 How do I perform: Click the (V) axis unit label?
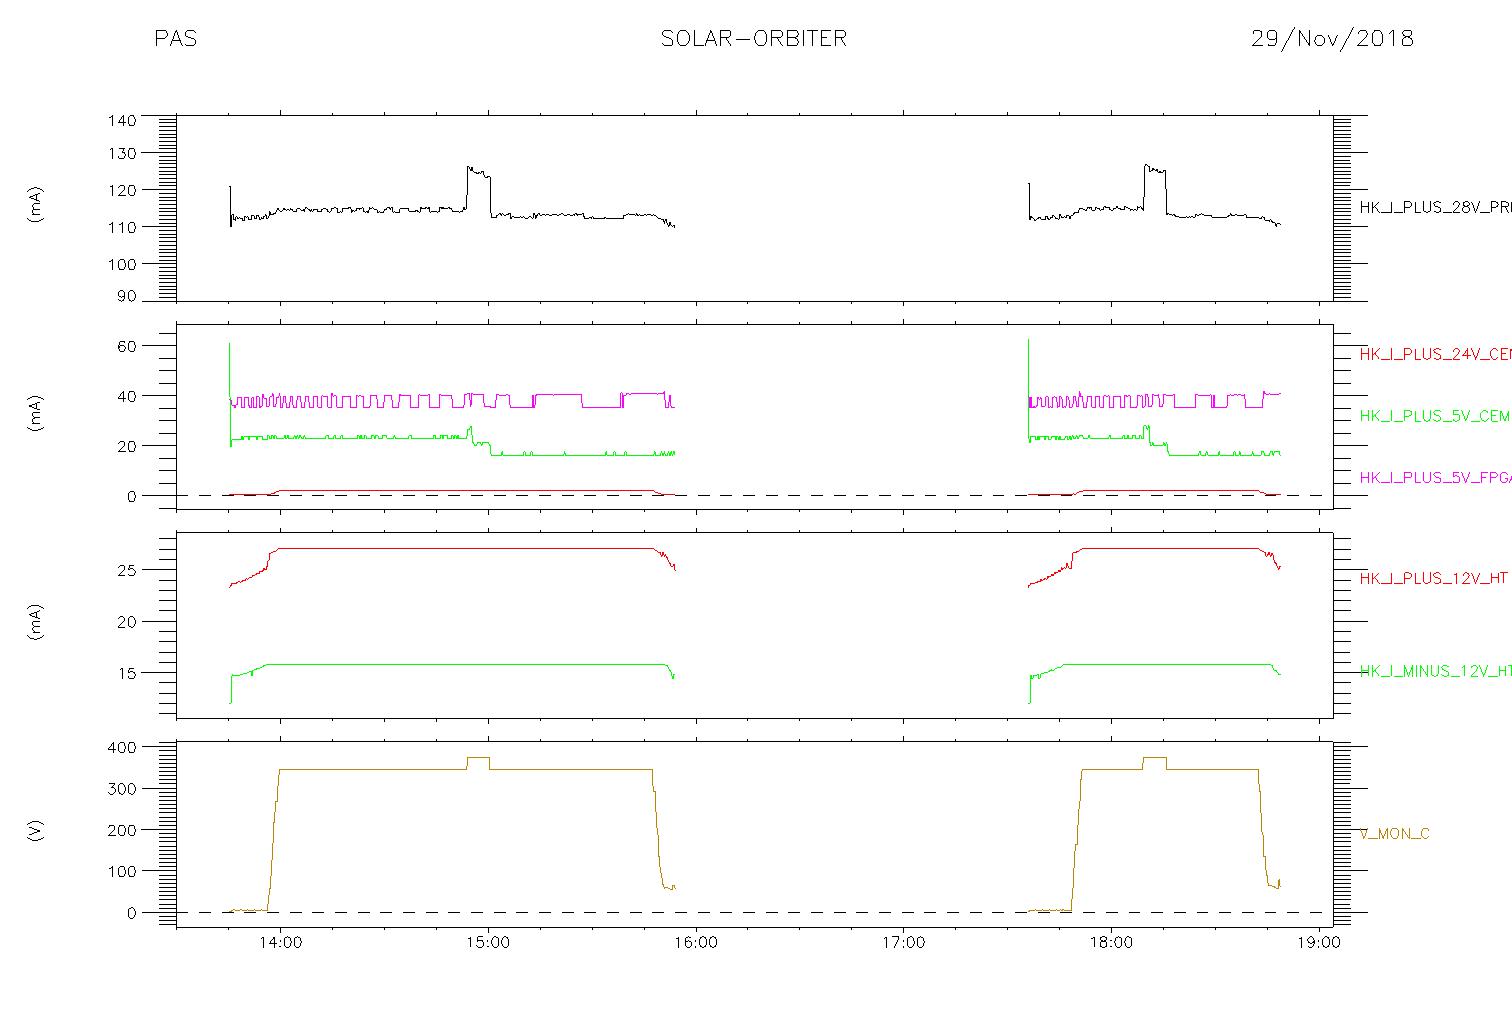pyautogui.click(x=36, y=830)
